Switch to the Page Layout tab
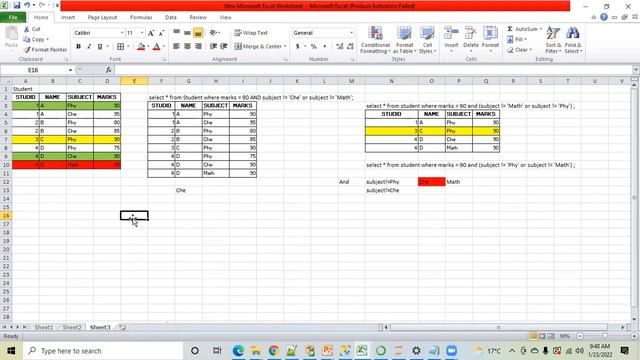 click(x=102, y=18)
